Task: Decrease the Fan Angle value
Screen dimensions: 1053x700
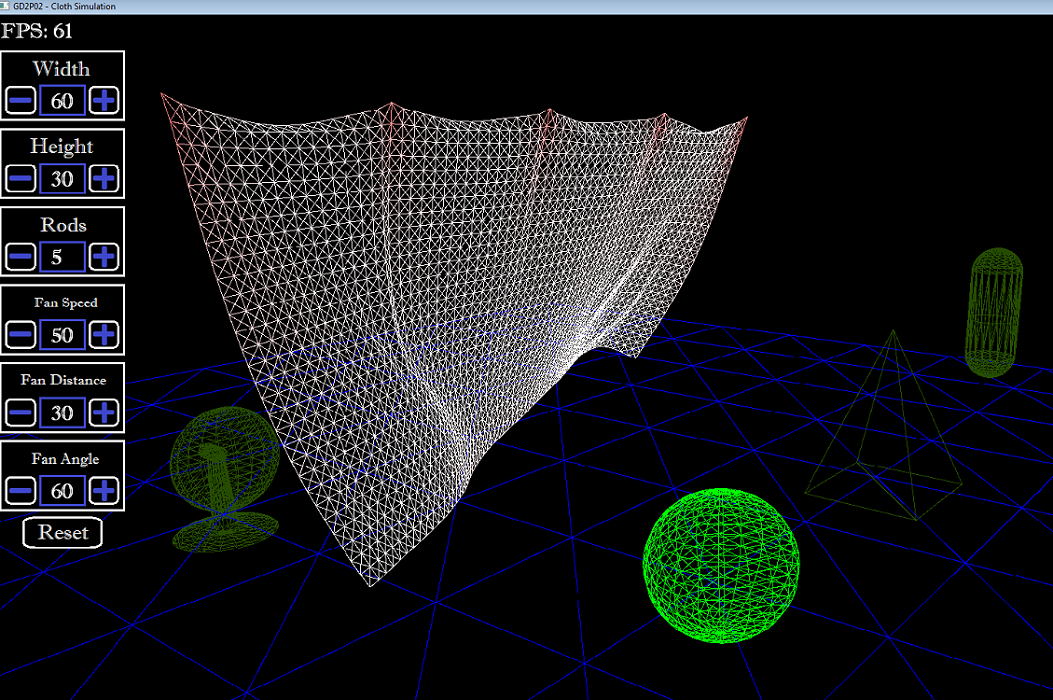Action: pos(21,491)
